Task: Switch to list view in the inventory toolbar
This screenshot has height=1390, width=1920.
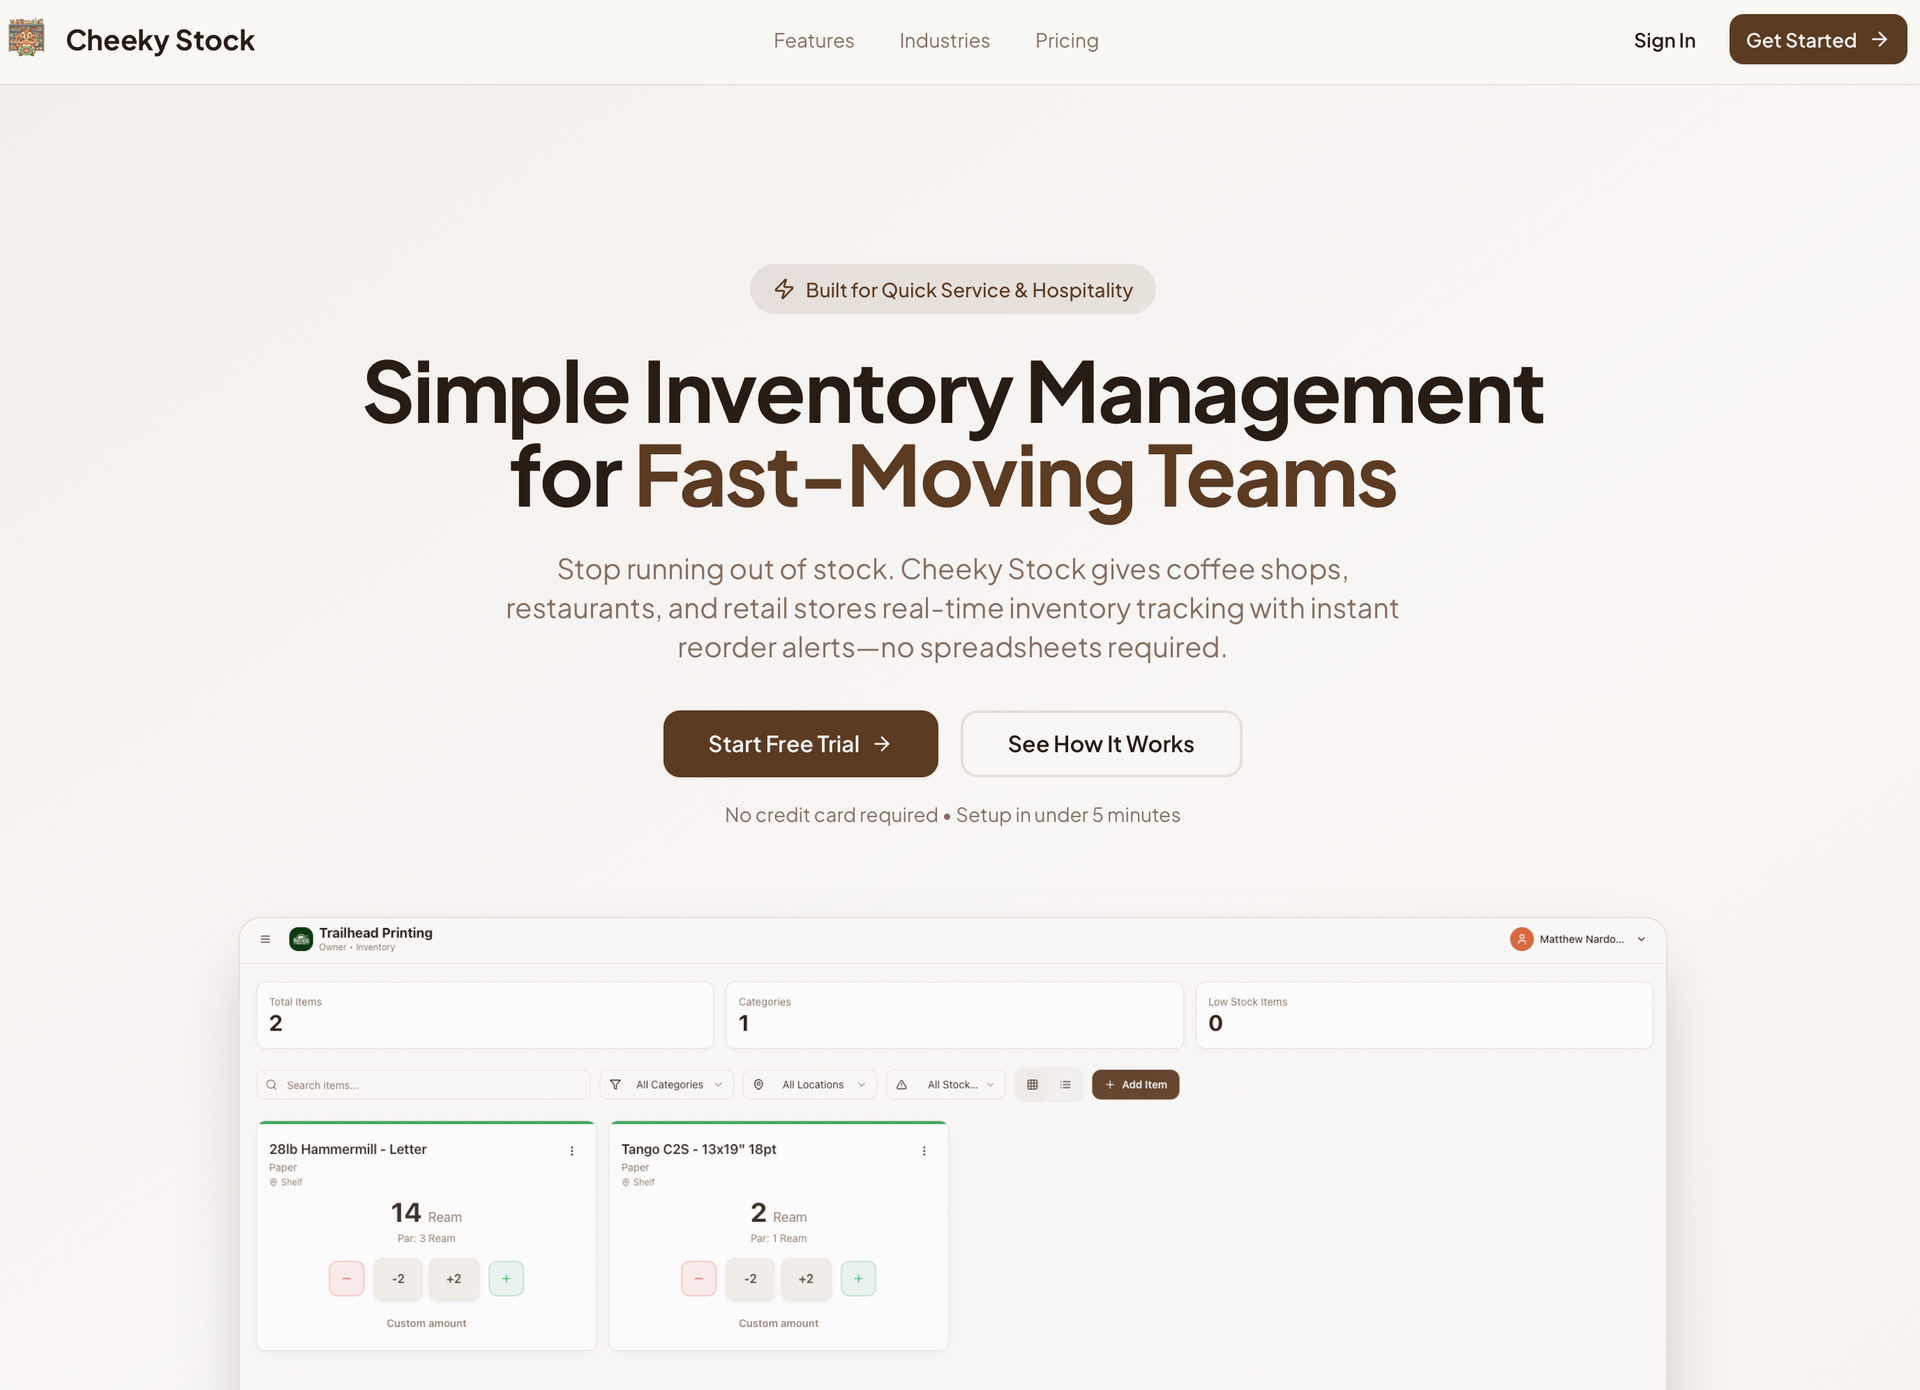Action: point(1065,1084)
